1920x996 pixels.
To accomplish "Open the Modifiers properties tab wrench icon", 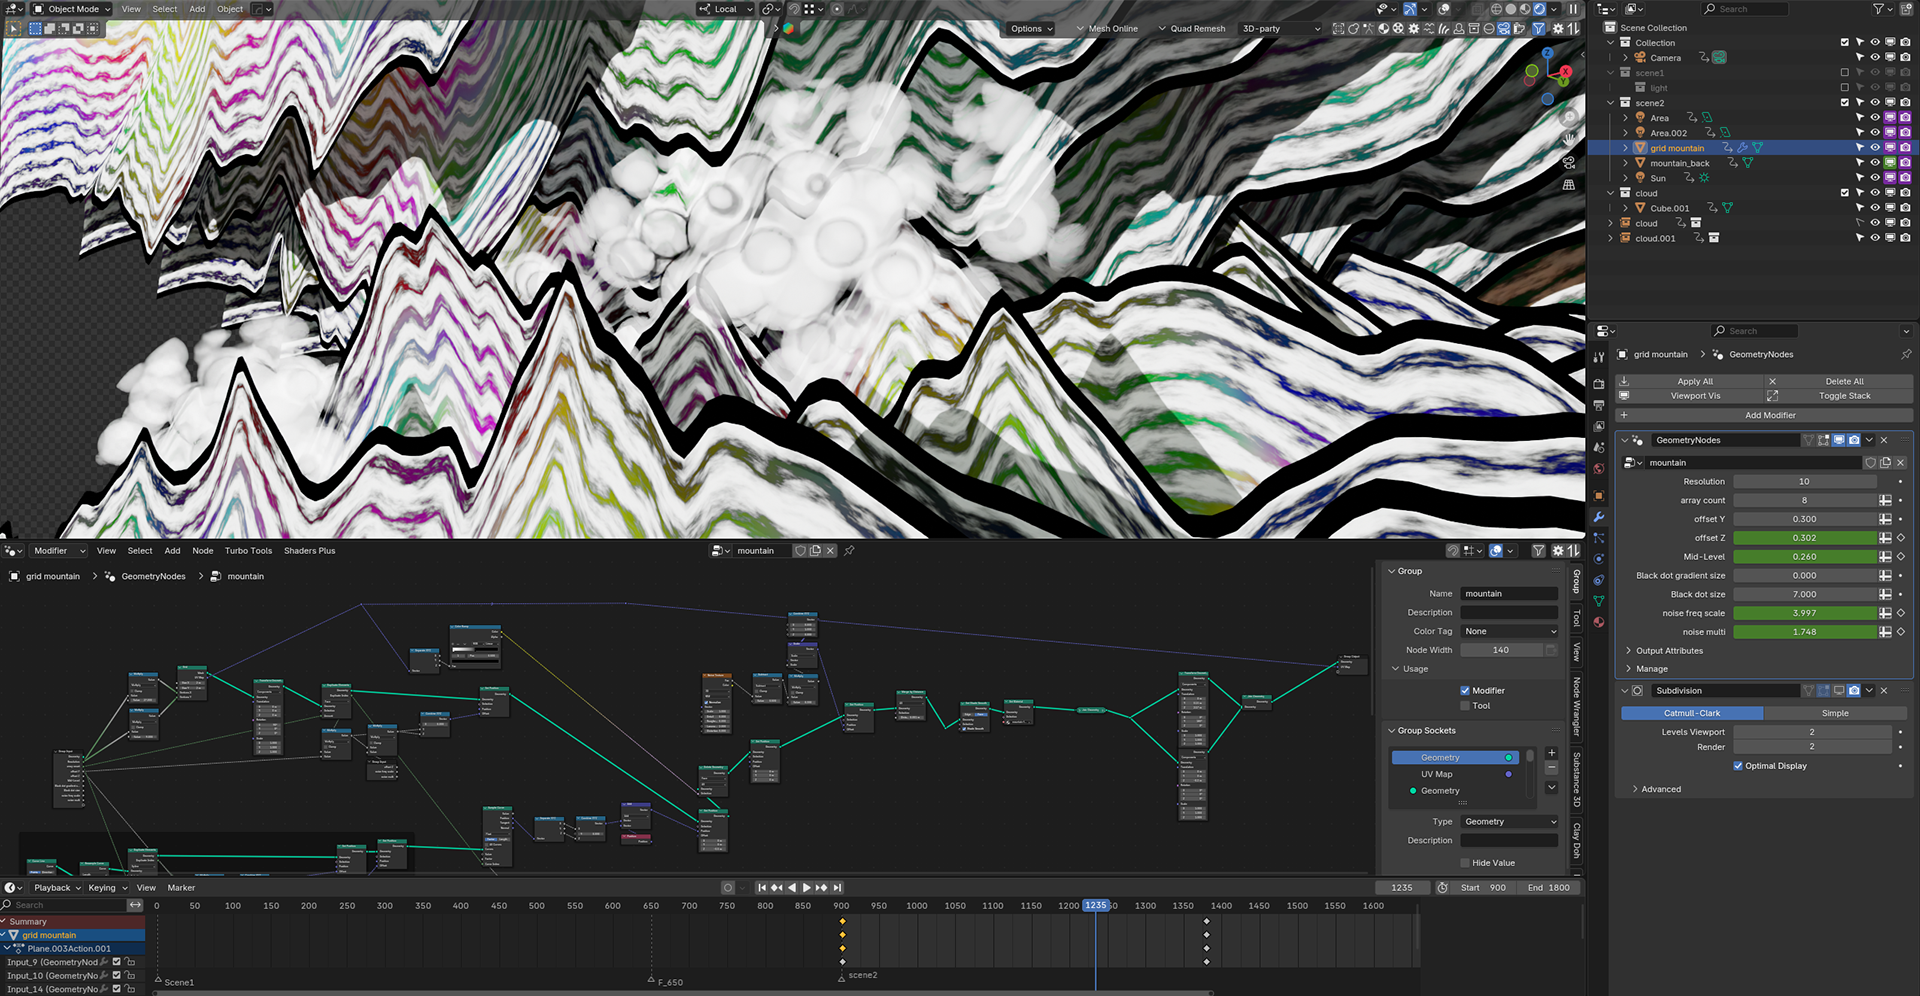I will (x=1598, y=517).
